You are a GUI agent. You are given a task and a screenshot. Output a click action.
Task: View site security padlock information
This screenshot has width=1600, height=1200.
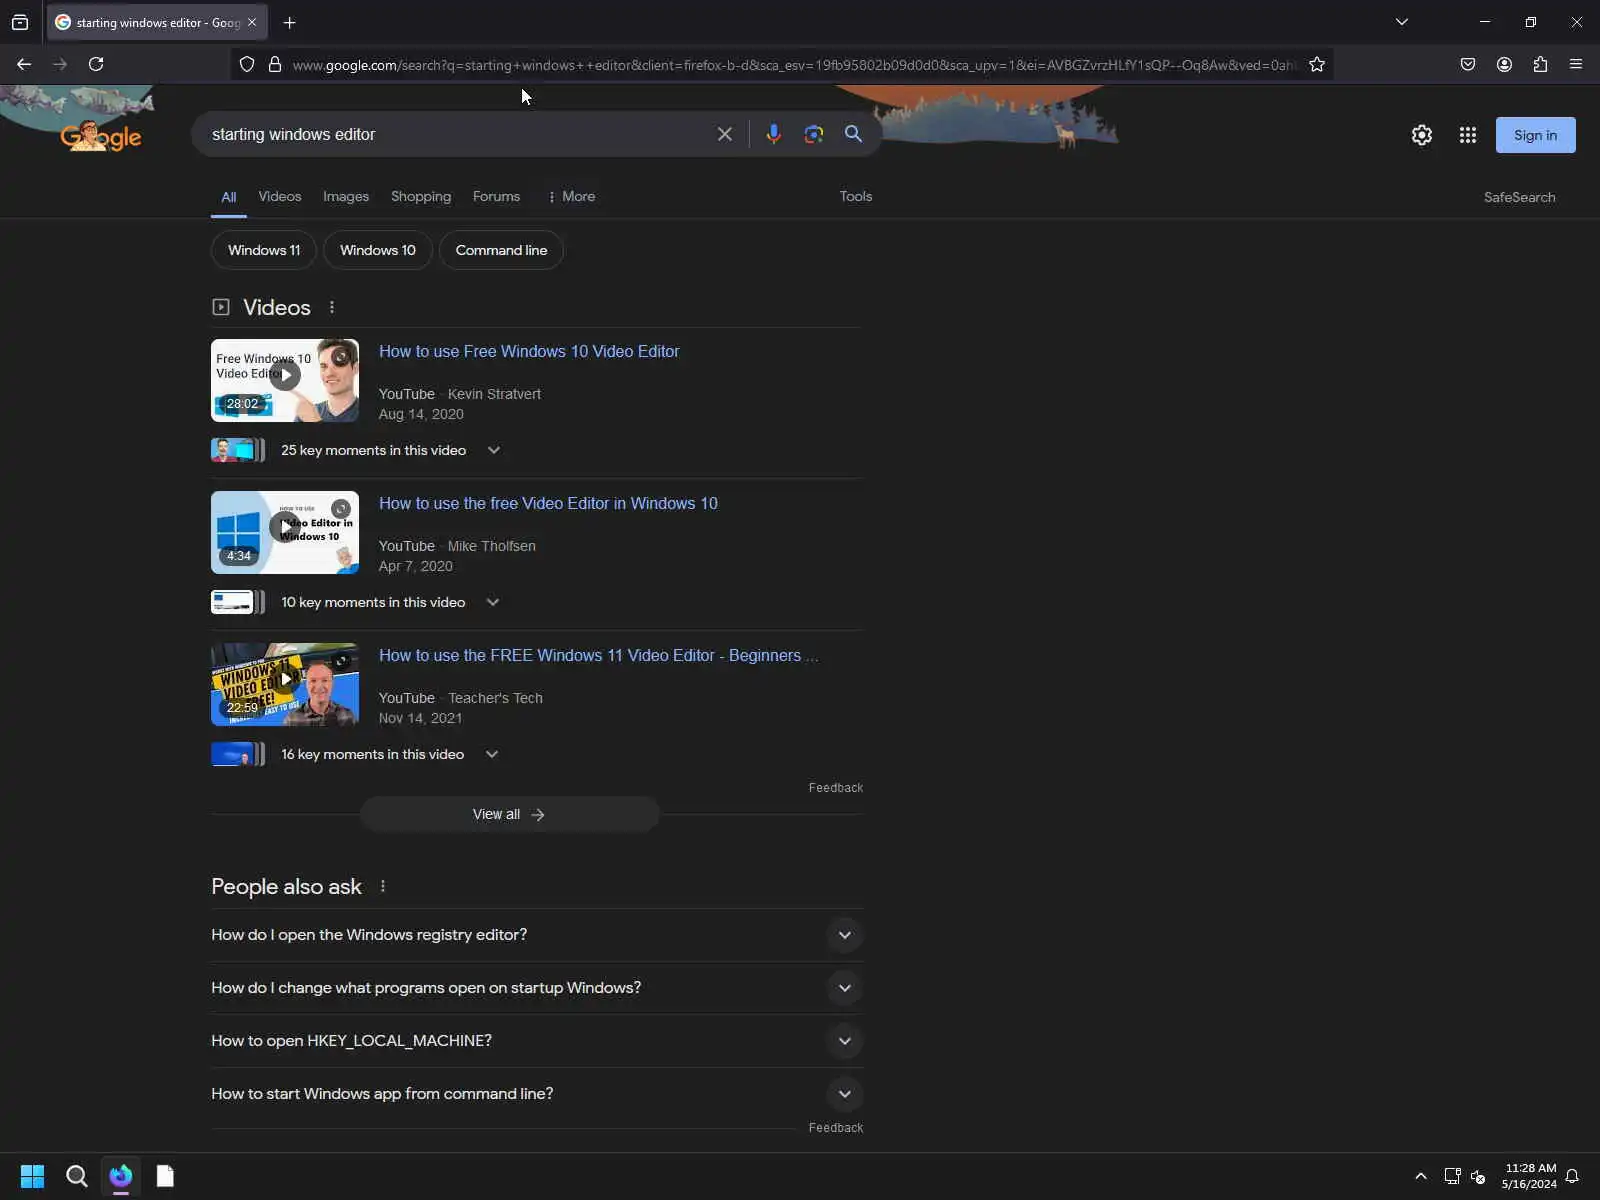pos(275,65)
